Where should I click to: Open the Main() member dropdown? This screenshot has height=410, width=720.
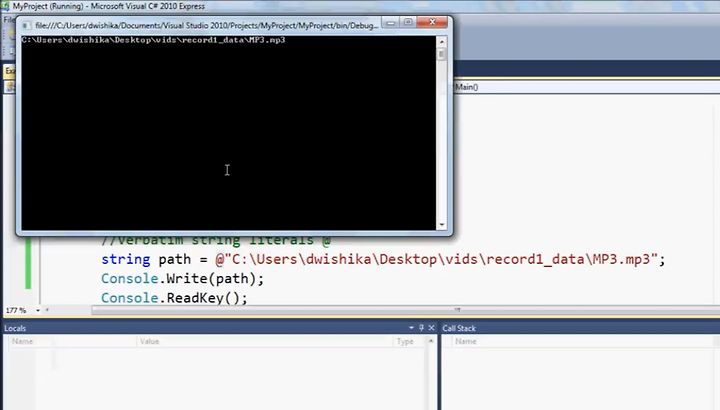point(587,87)
